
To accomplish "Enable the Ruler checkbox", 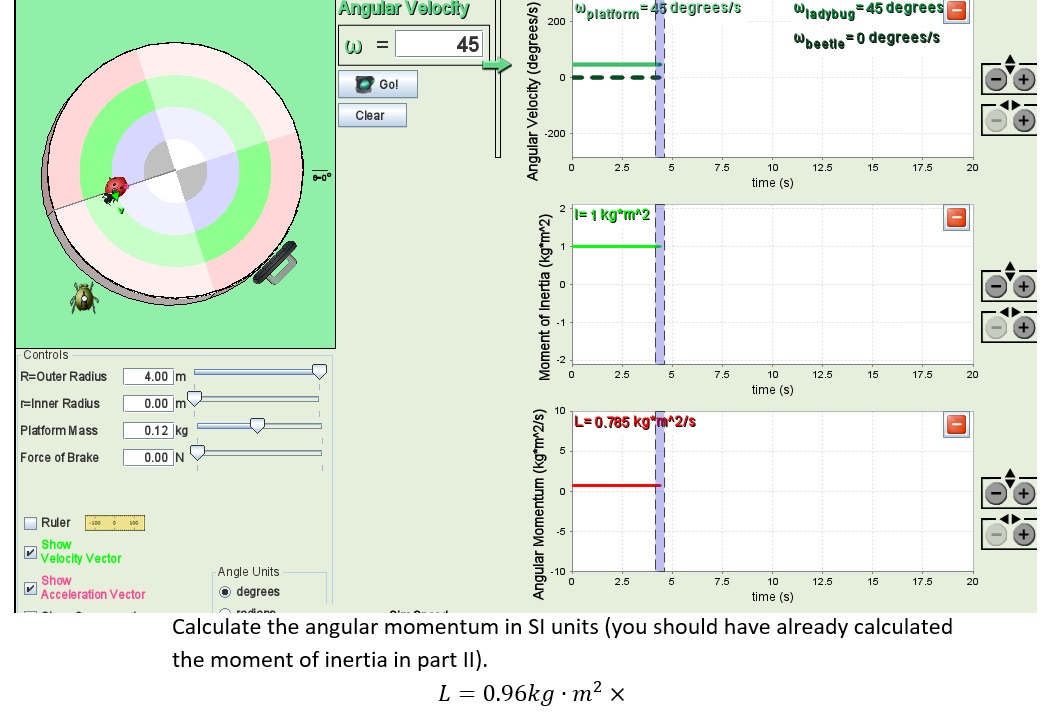I will (x=31, y=522).
